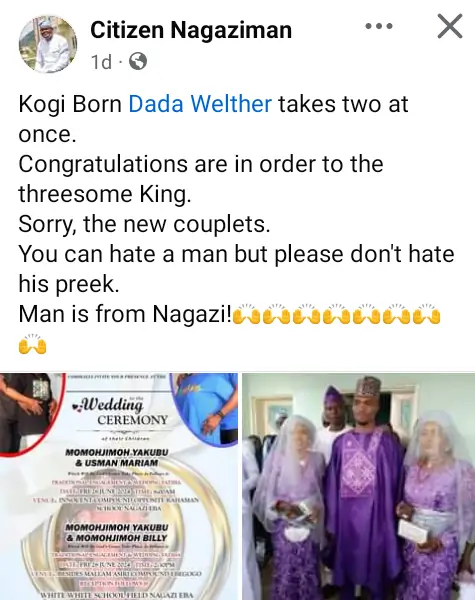Open Citizen Nagaziman's profile picture
The image size is (475, 600).
point(48,44)
